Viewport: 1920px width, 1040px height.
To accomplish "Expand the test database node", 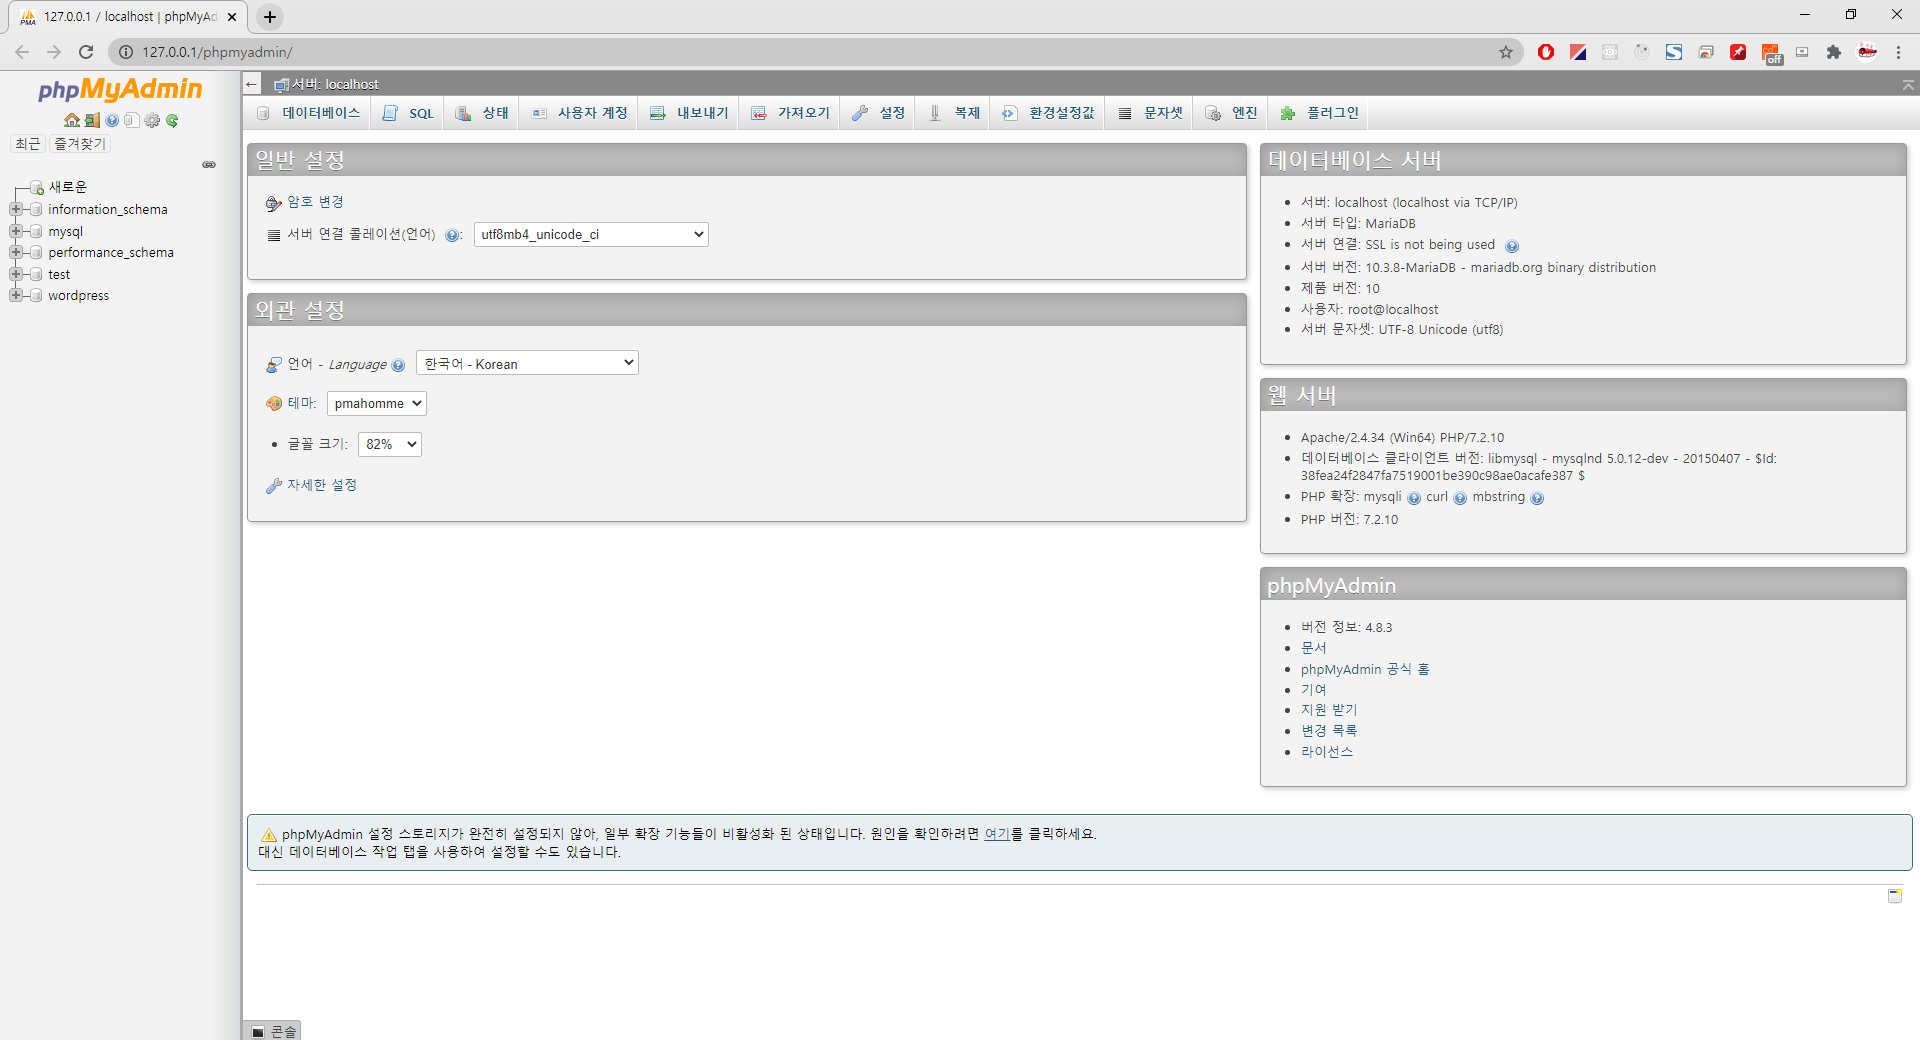I will [16, 274].
